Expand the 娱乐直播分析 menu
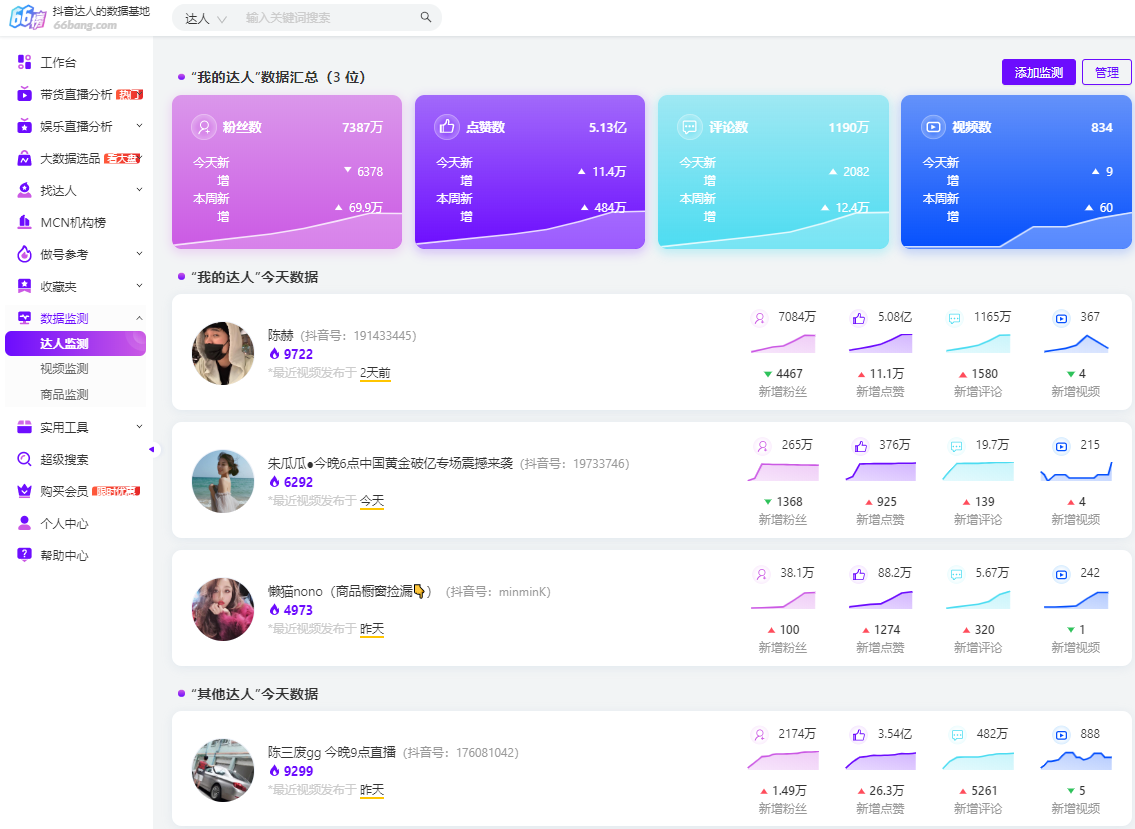 coord(139,126)
